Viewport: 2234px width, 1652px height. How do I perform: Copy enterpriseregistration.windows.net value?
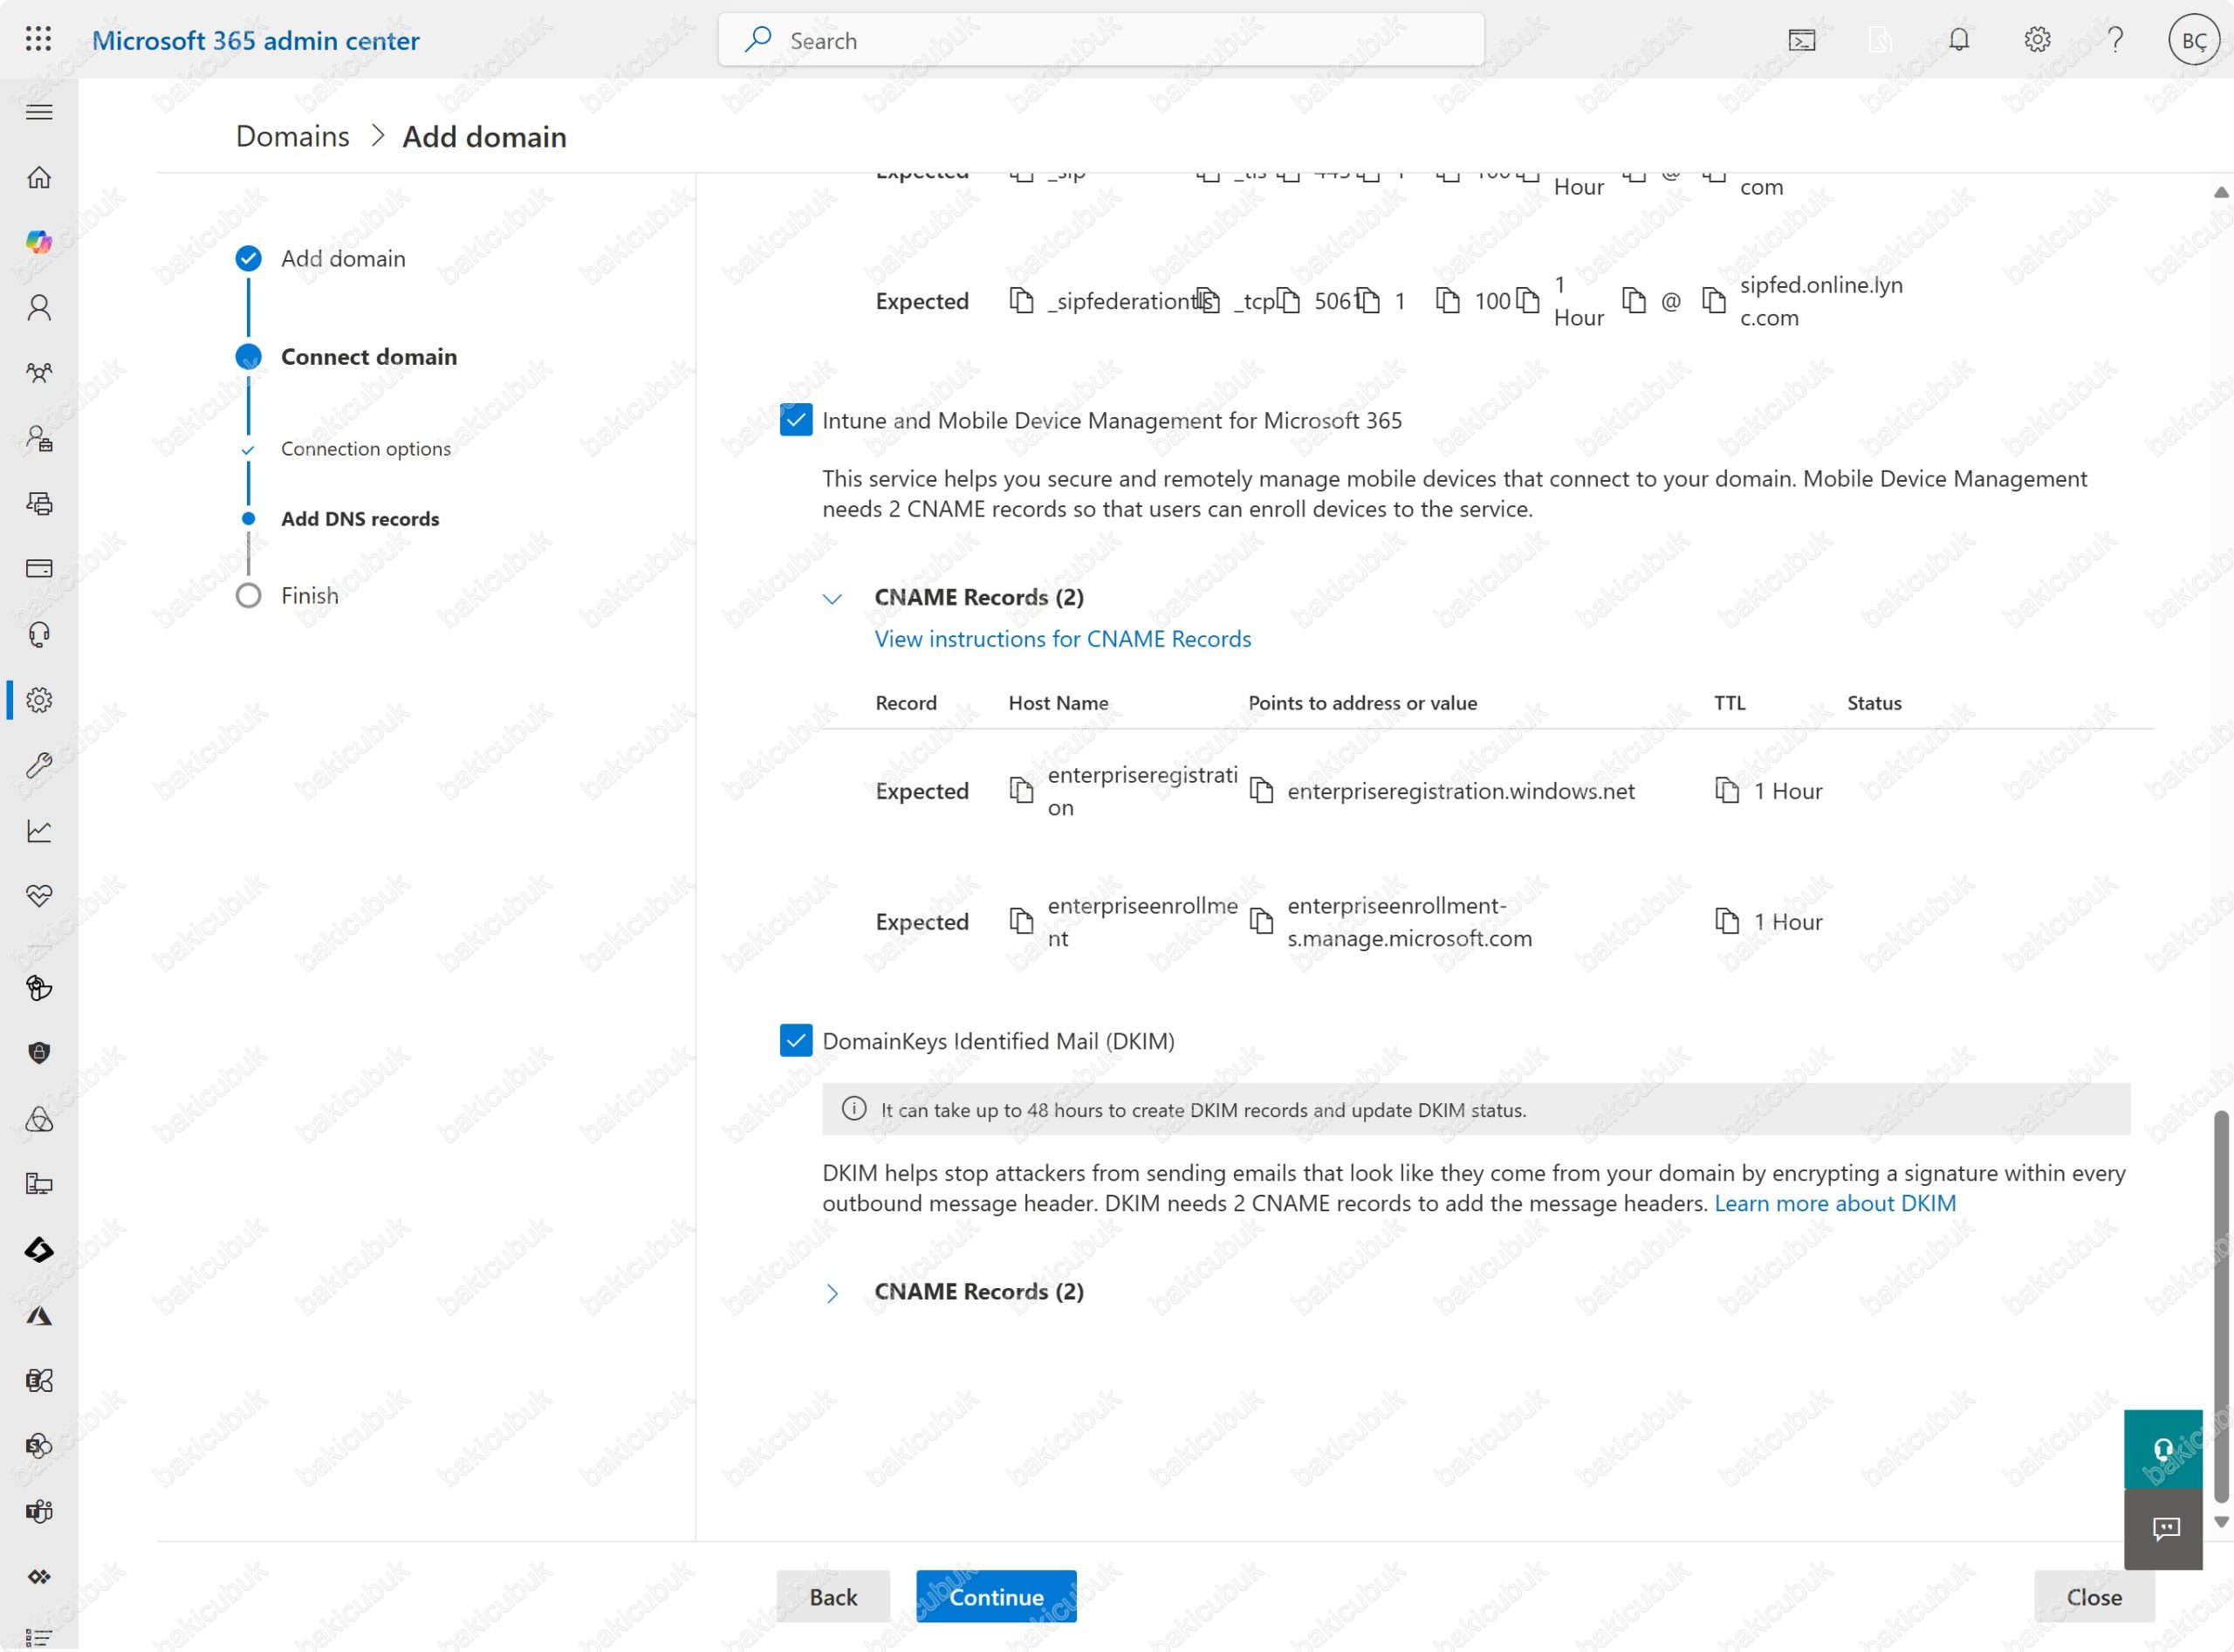1262,791
